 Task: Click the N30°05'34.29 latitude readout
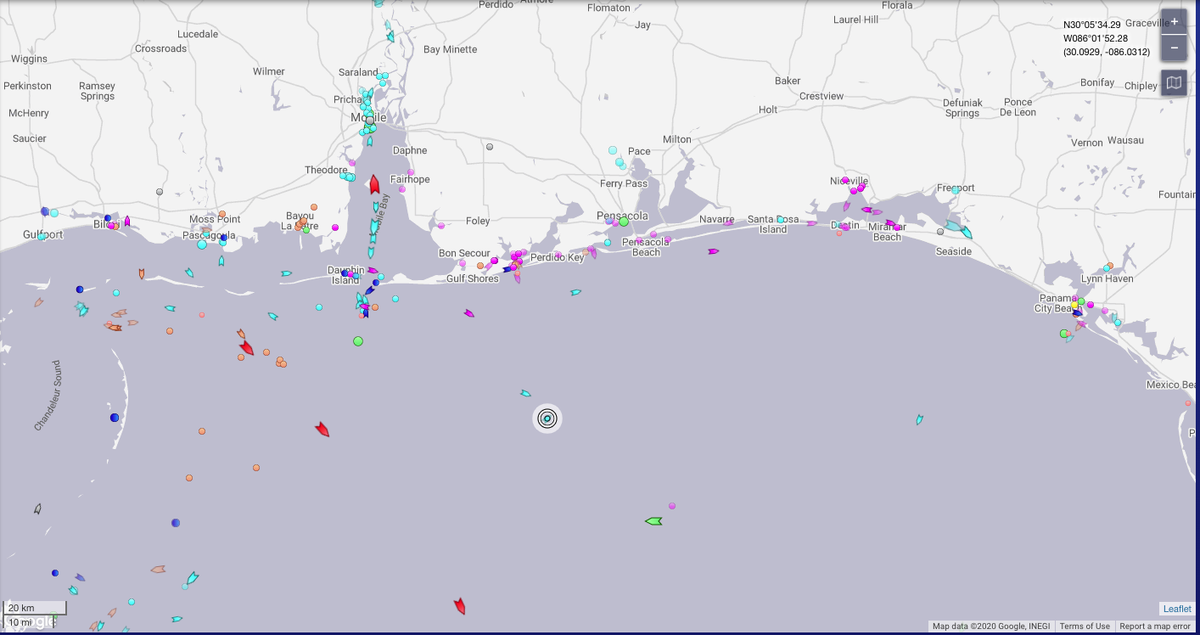[1093, 25]
